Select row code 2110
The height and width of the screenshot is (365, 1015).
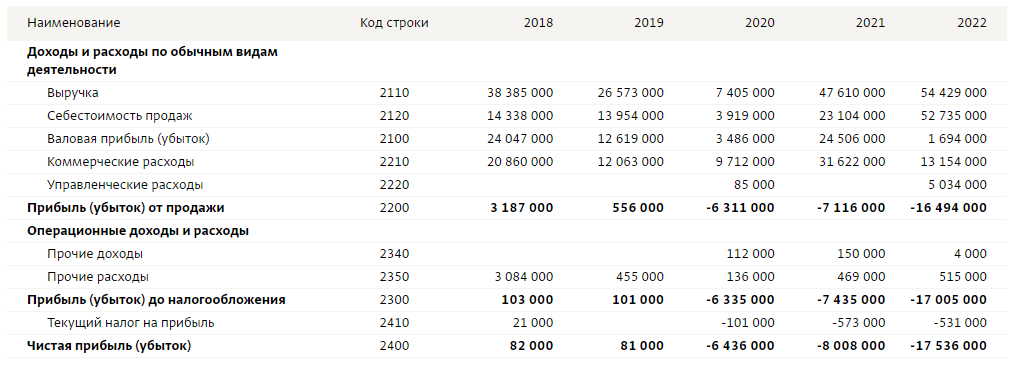click(x=394, y=93)
